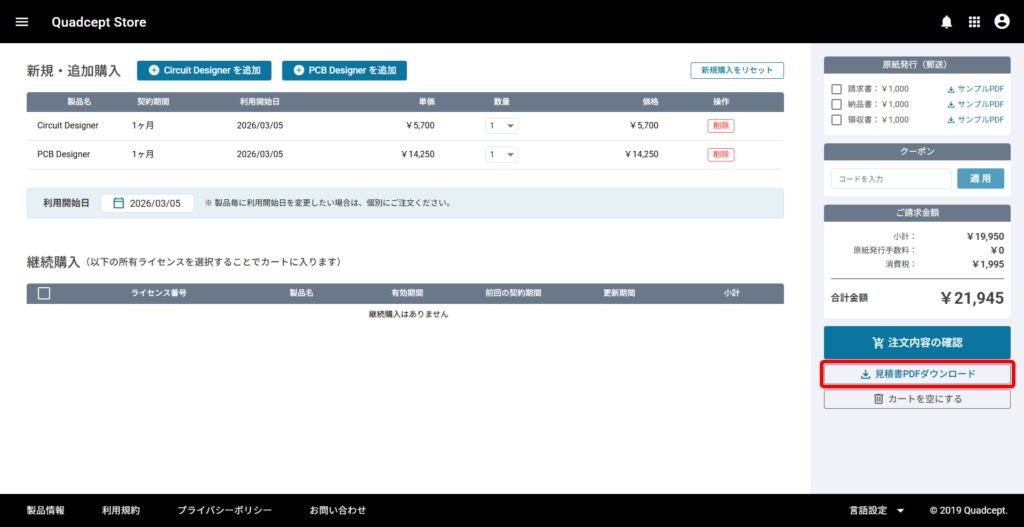Image resolution: width=1024 pixels, height=527 pixels.
Task: Click the coupon code input field
Action: (x=890, y=178)
